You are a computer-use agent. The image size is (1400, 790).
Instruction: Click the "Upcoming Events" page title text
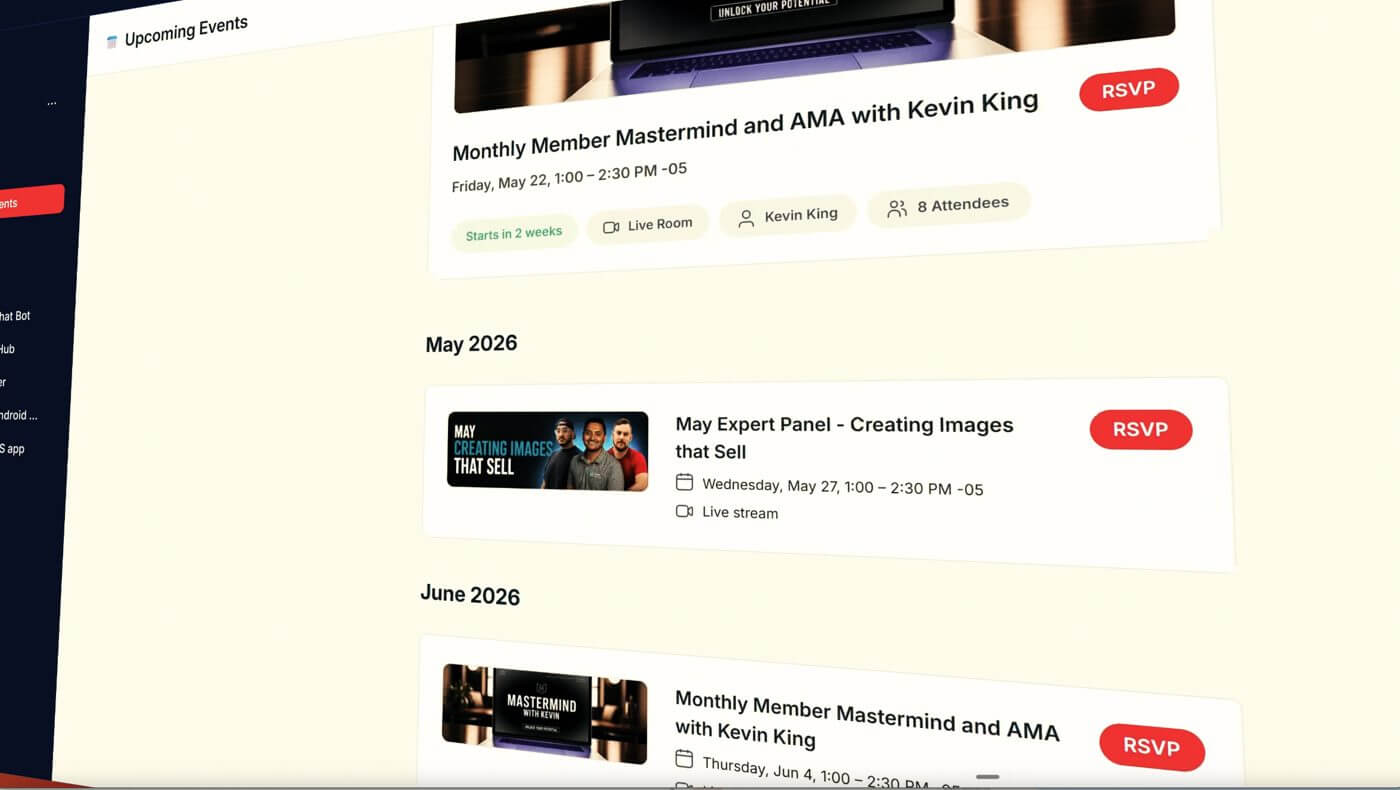(x=186, y=31)
